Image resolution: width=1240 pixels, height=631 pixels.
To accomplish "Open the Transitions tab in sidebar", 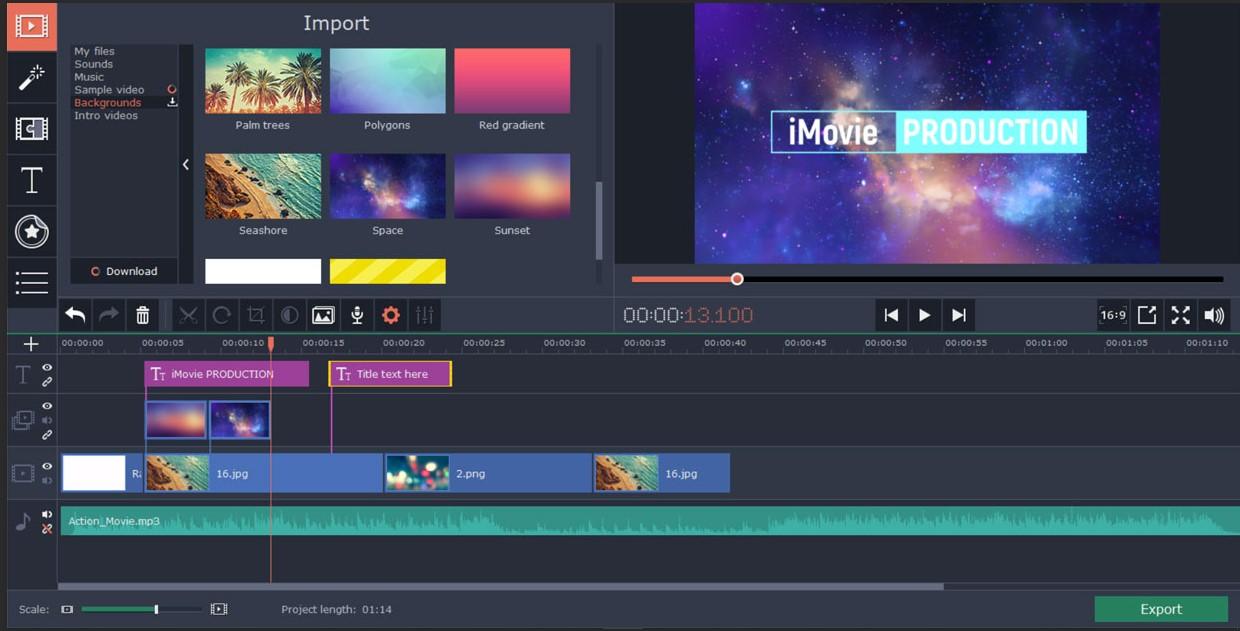I will point(31,128).
